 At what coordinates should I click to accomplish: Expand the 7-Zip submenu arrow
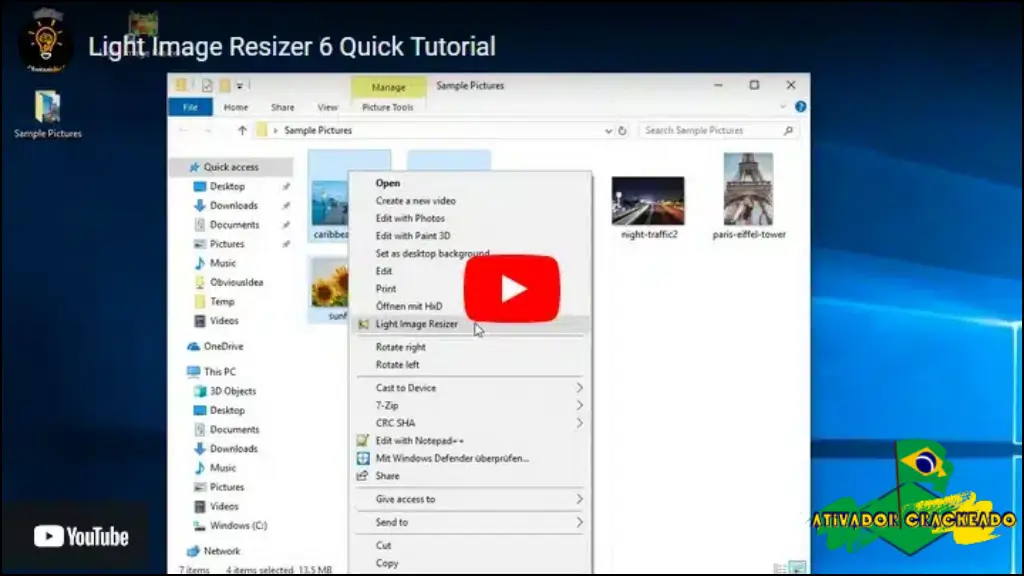point(579,406)
